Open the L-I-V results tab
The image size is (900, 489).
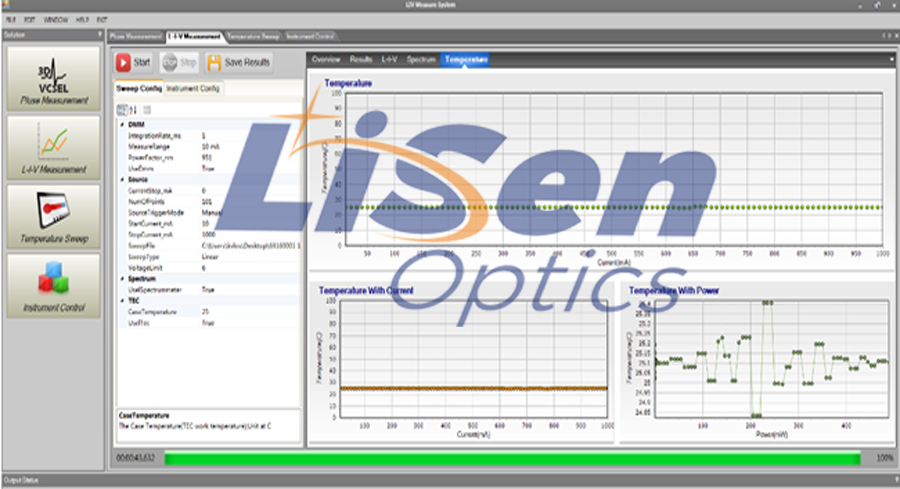pyautogui.click(x=389, y=59)
